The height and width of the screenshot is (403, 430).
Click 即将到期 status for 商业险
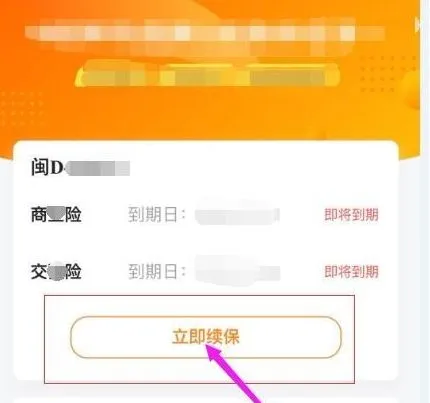351,215
